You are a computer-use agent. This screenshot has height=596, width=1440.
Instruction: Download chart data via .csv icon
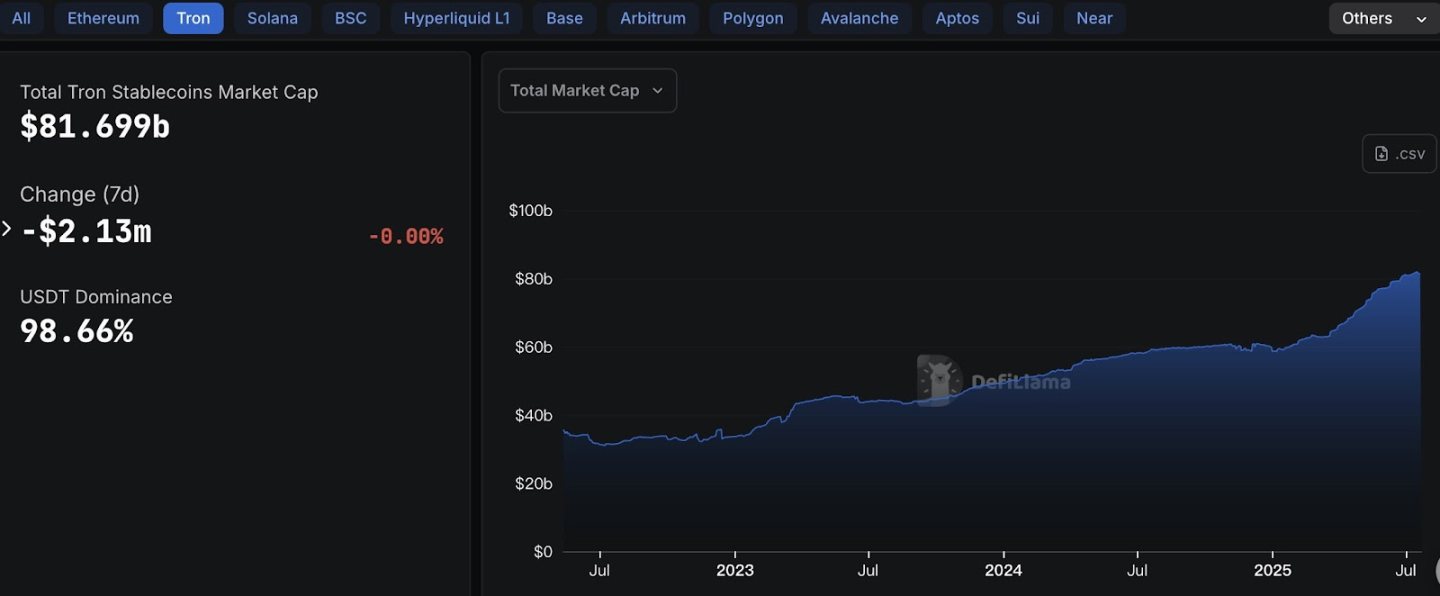pyautogui.click(x=1399, y=154)
